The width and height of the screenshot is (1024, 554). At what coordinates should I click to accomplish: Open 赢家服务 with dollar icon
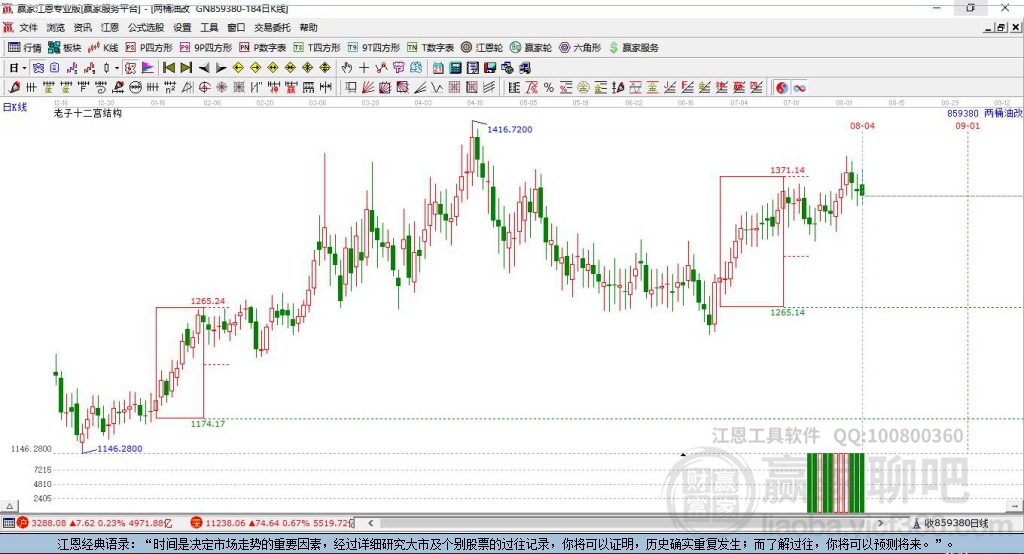pyautogui.click(x=633, y=48)
